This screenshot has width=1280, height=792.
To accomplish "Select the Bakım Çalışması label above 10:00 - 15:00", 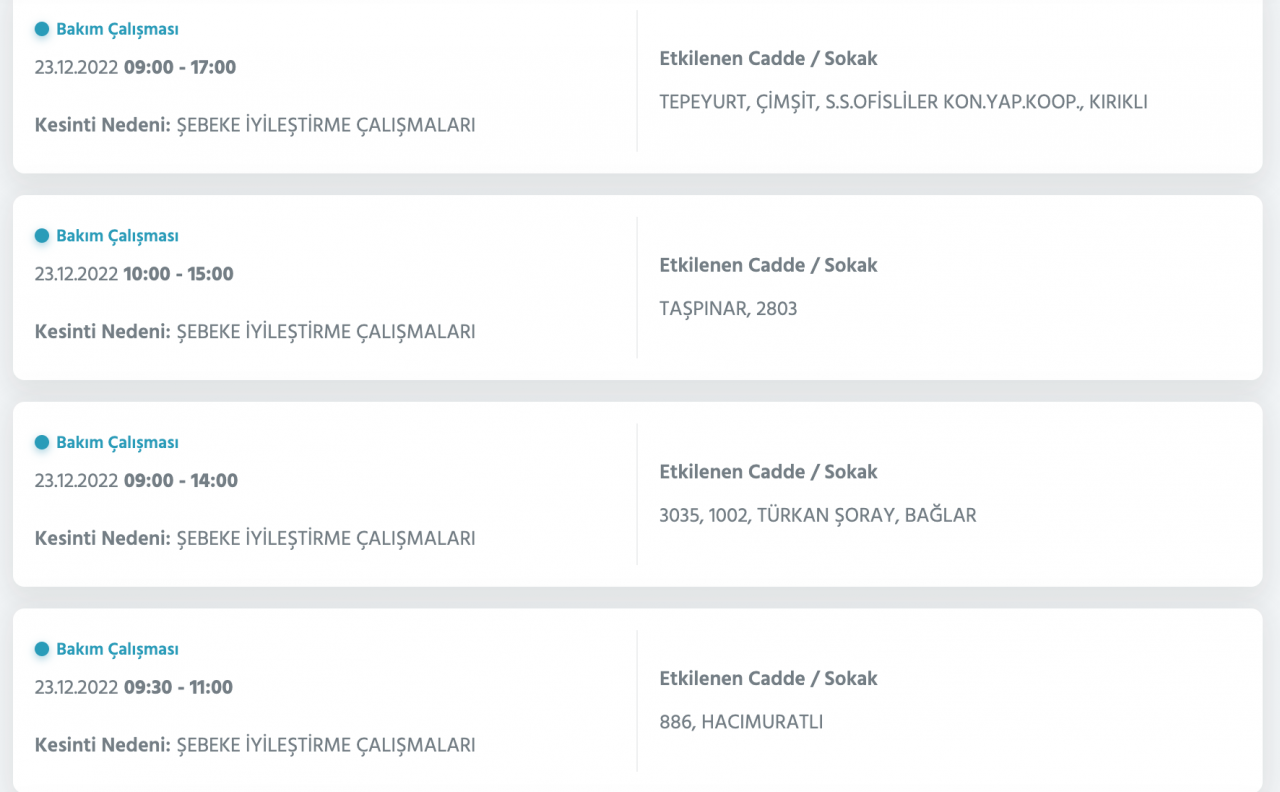I will [x=117, y=236].
